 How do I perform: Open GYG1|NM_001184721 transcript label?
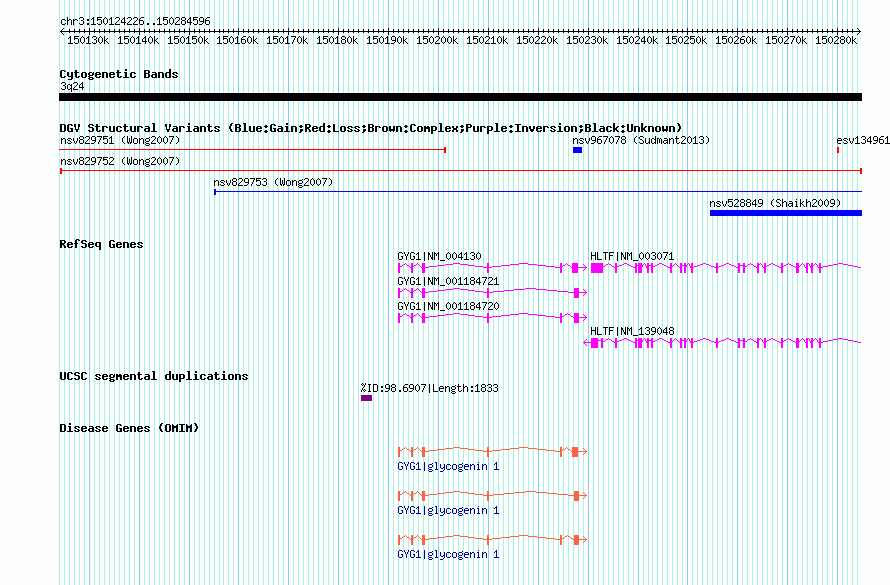[448, 281]
